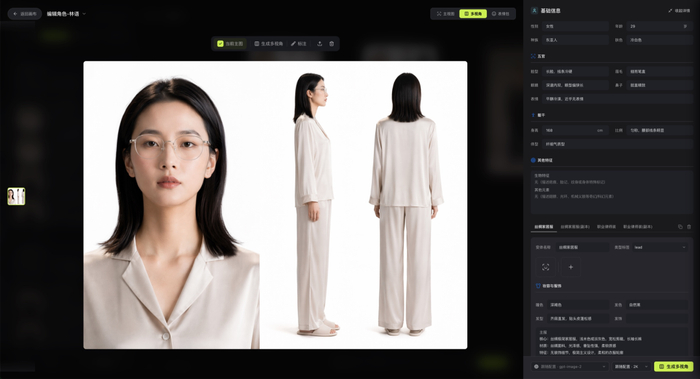
Task: Select the pencil 标注 annotate tool
Action: tap(299, 44)
